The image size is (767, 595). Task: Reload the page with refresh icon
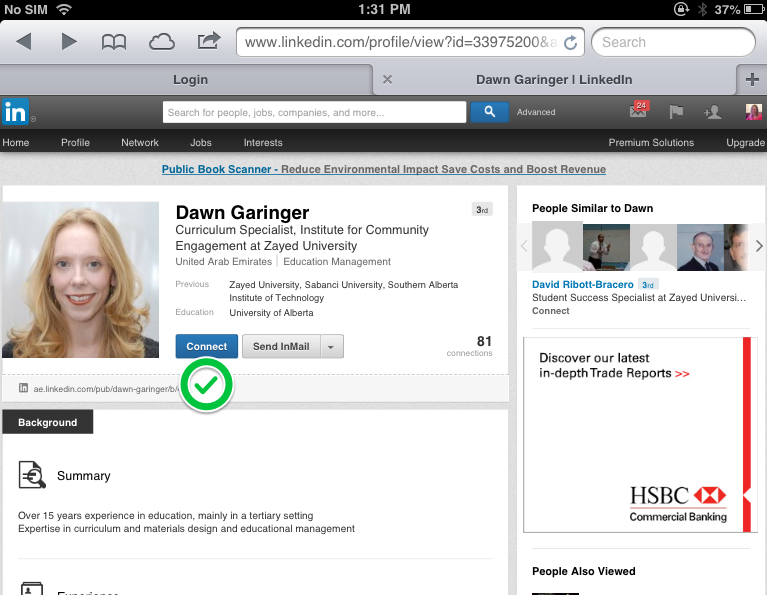570,43
